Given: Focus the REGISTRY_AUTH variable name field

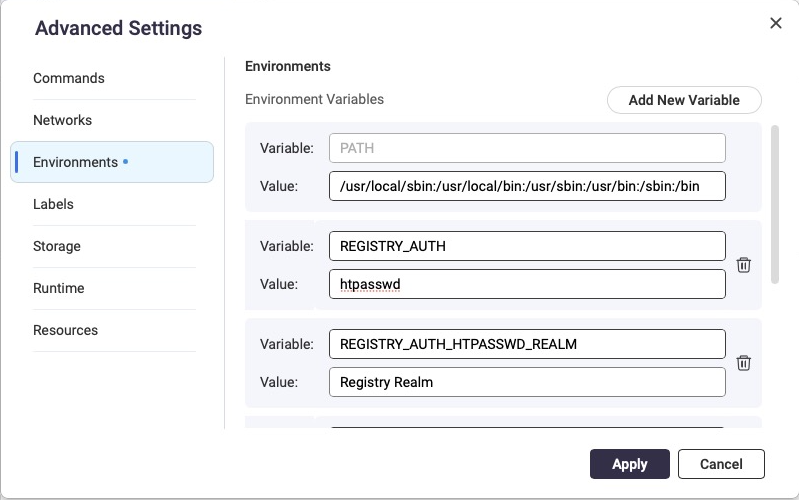Looking at the screenshot, I should [x=526, y=246].
